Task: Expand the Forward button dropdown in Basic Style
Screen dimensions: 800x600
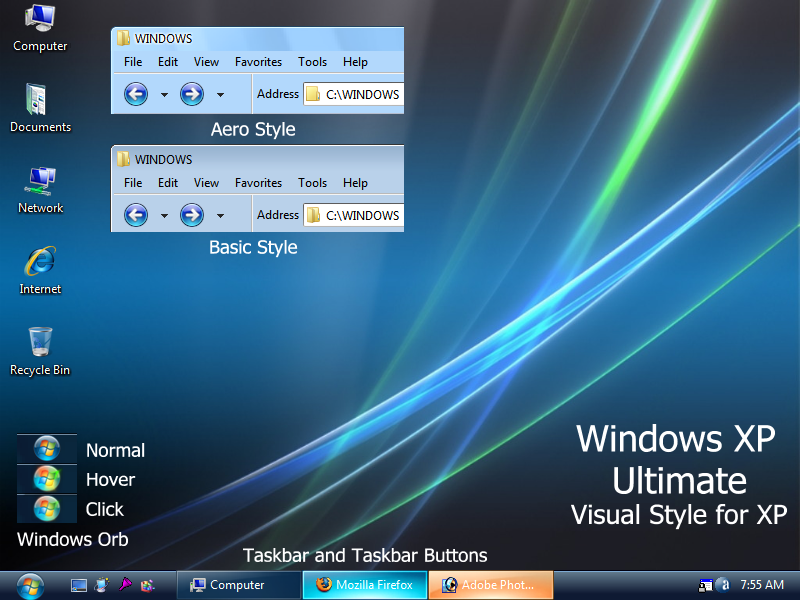Action: [220, 214]
